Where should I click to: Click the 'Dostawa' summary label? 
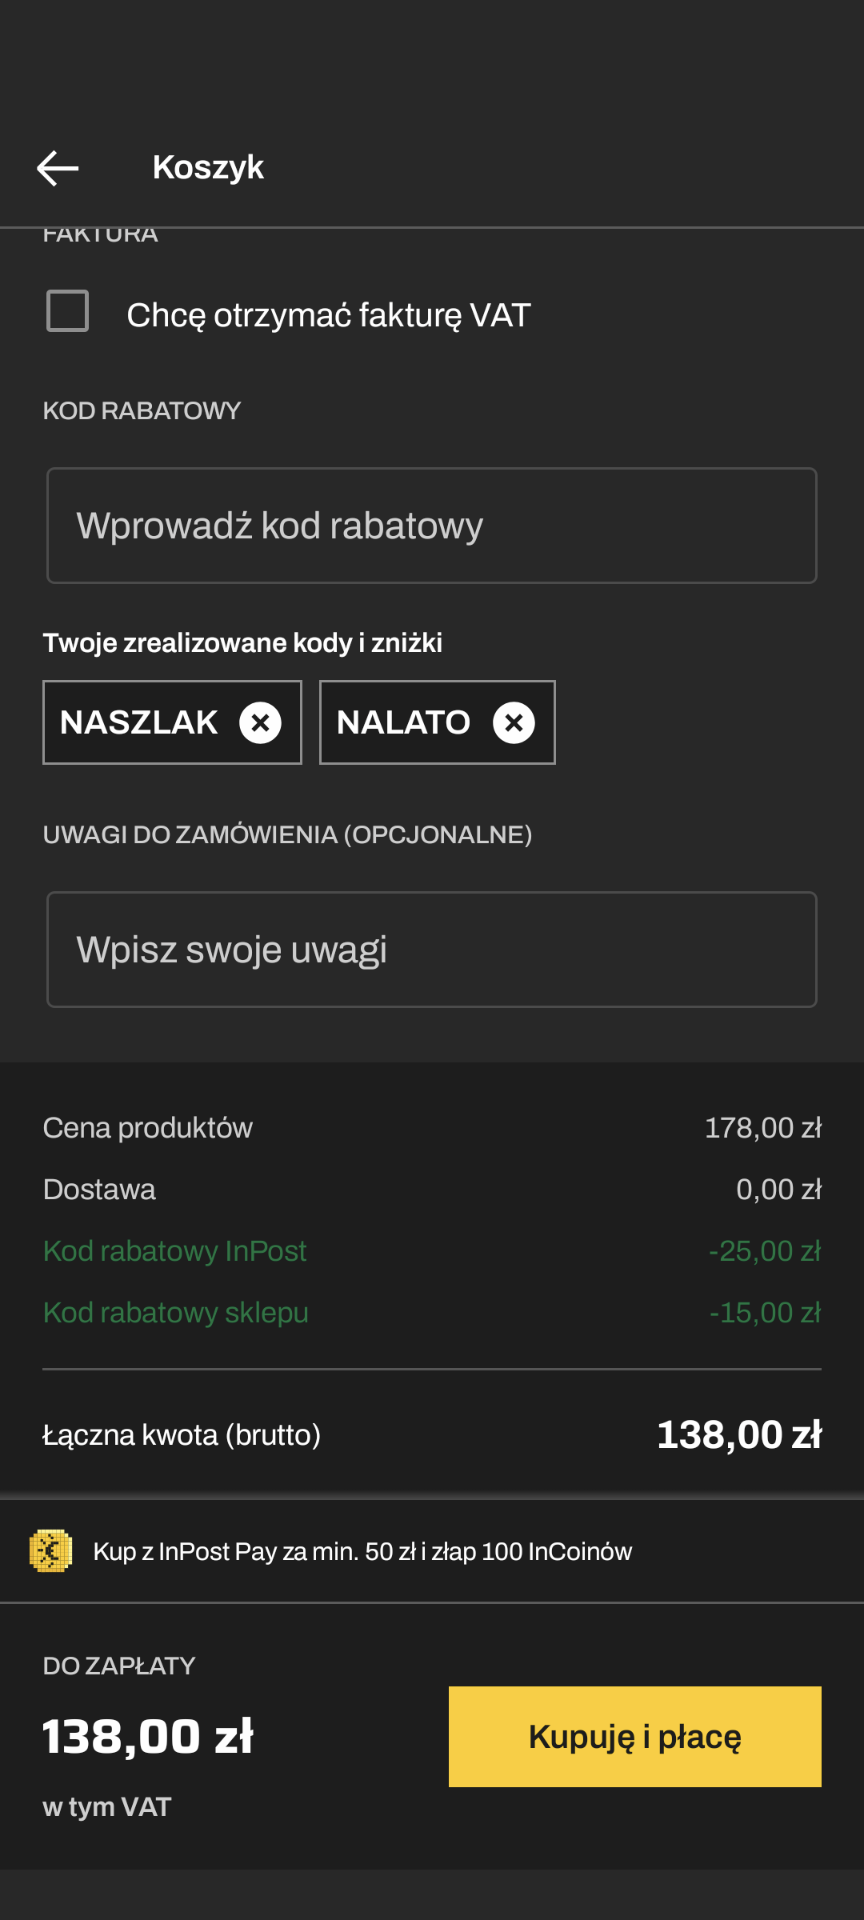pyautogui.click(x=100, y=1190)
